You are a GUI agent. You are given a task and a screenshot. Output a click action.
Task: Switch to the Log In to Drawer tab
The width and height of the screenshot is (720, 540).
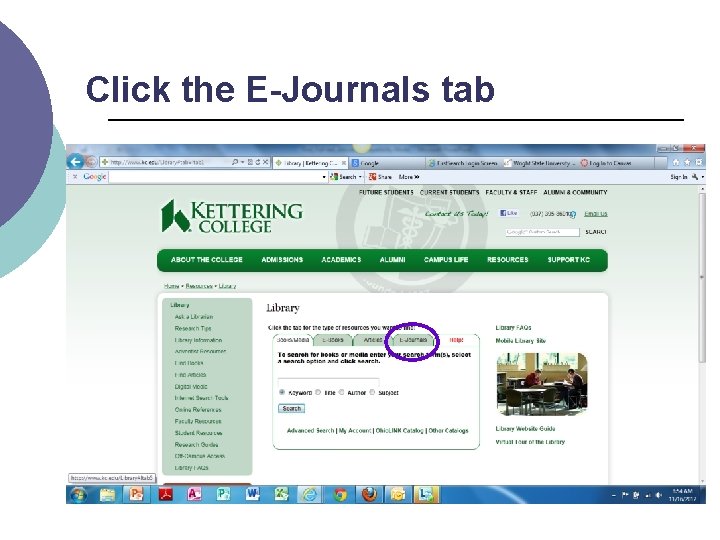[616, 163]
